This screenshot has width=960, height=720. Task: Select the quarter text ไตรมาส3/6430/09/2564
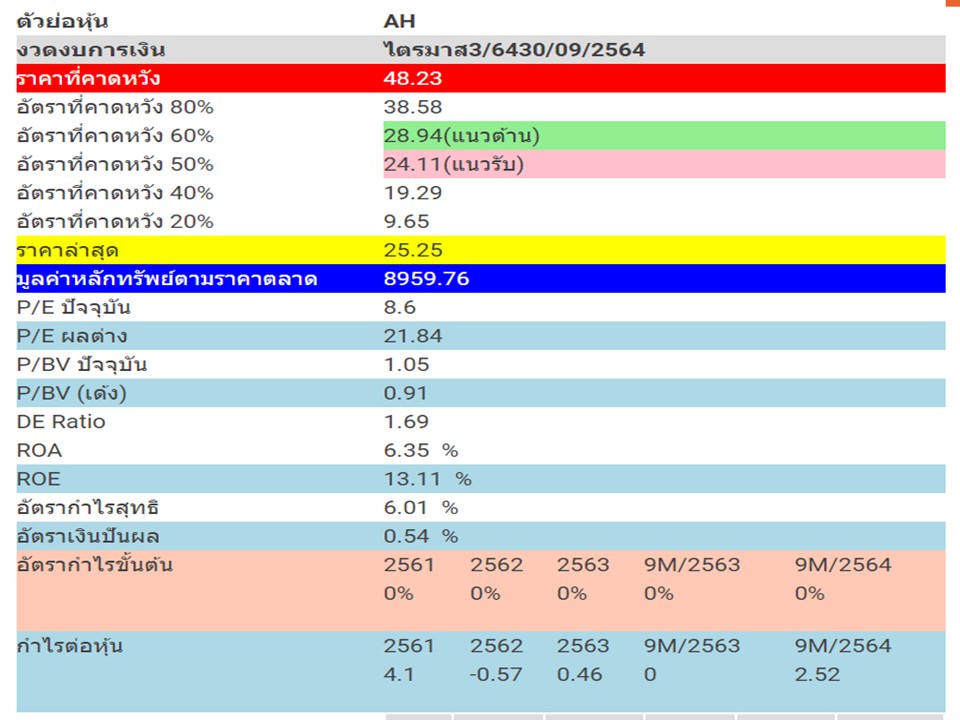click(x=514, y=50)
